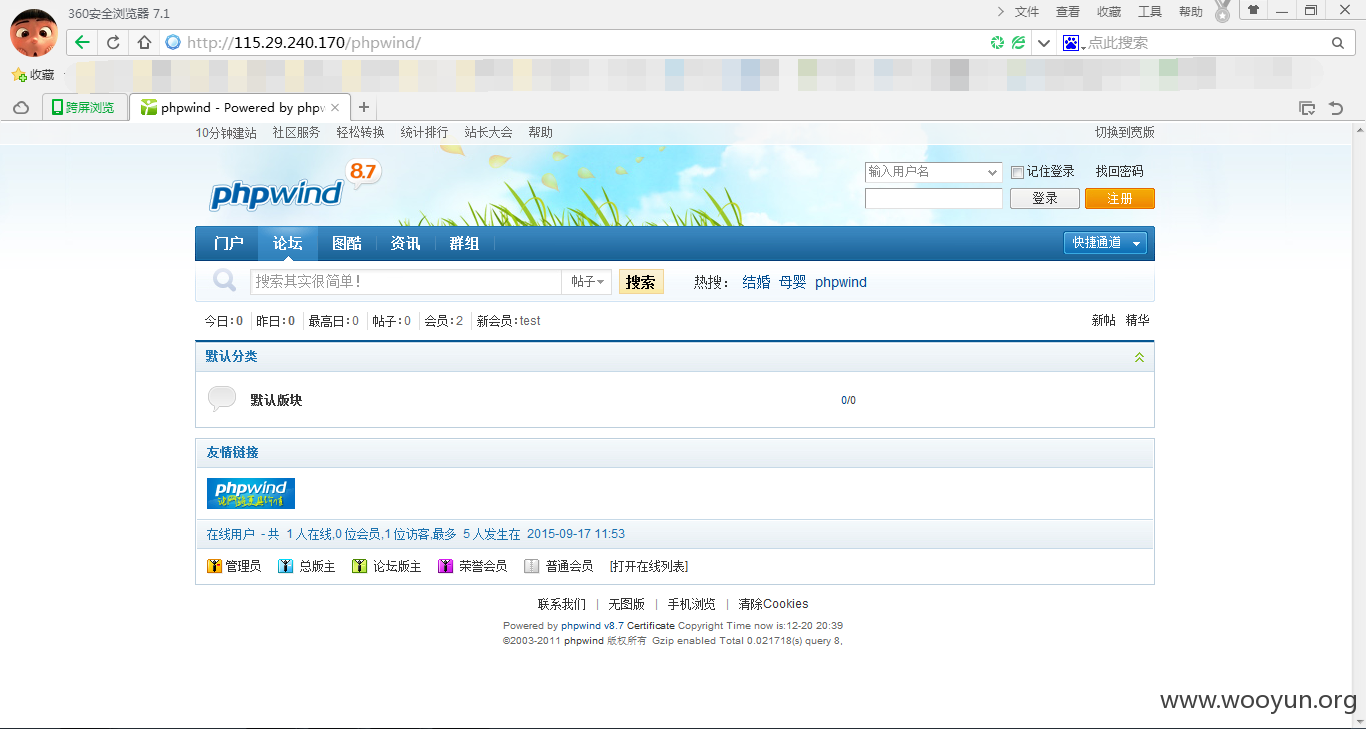Focus the 搜索其实很简单 search field

click(406, 282)
